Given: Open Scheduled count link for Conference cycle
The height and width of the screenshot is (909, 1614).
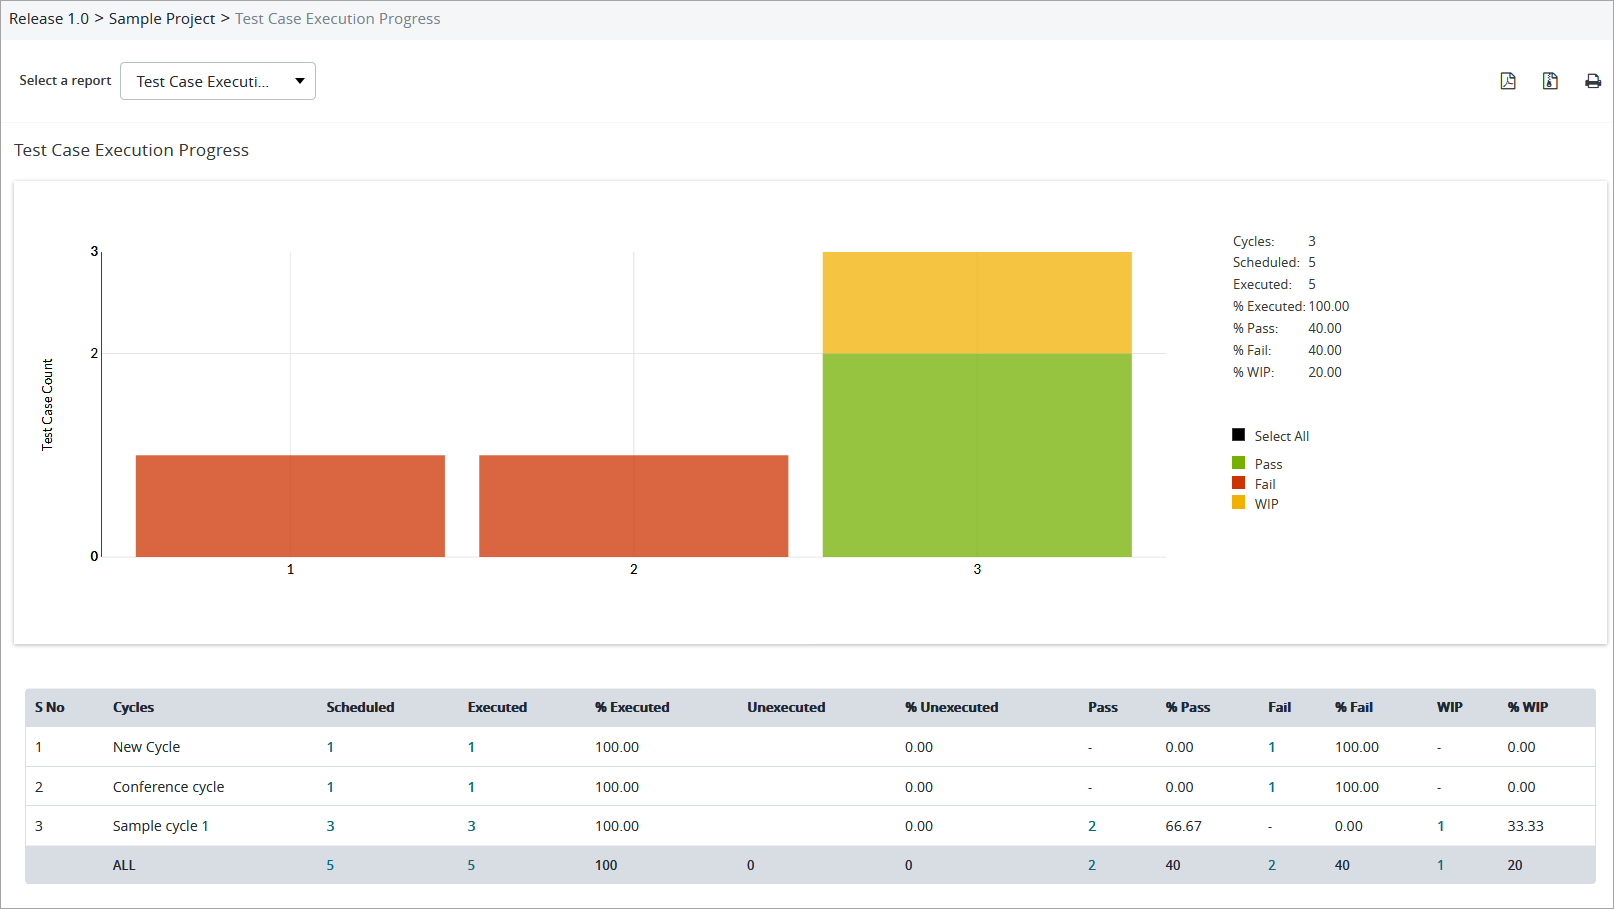Looking at the screenshot, I should click(x=330, y=787).
